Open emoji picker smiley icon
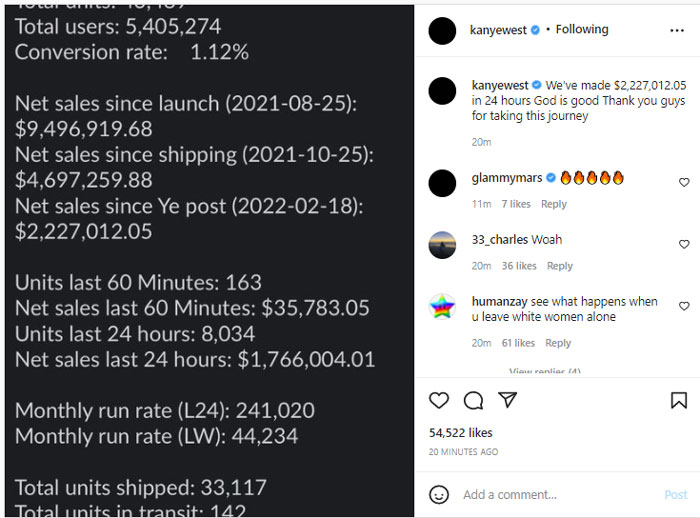The image size is (700, 518). (439, 494)
